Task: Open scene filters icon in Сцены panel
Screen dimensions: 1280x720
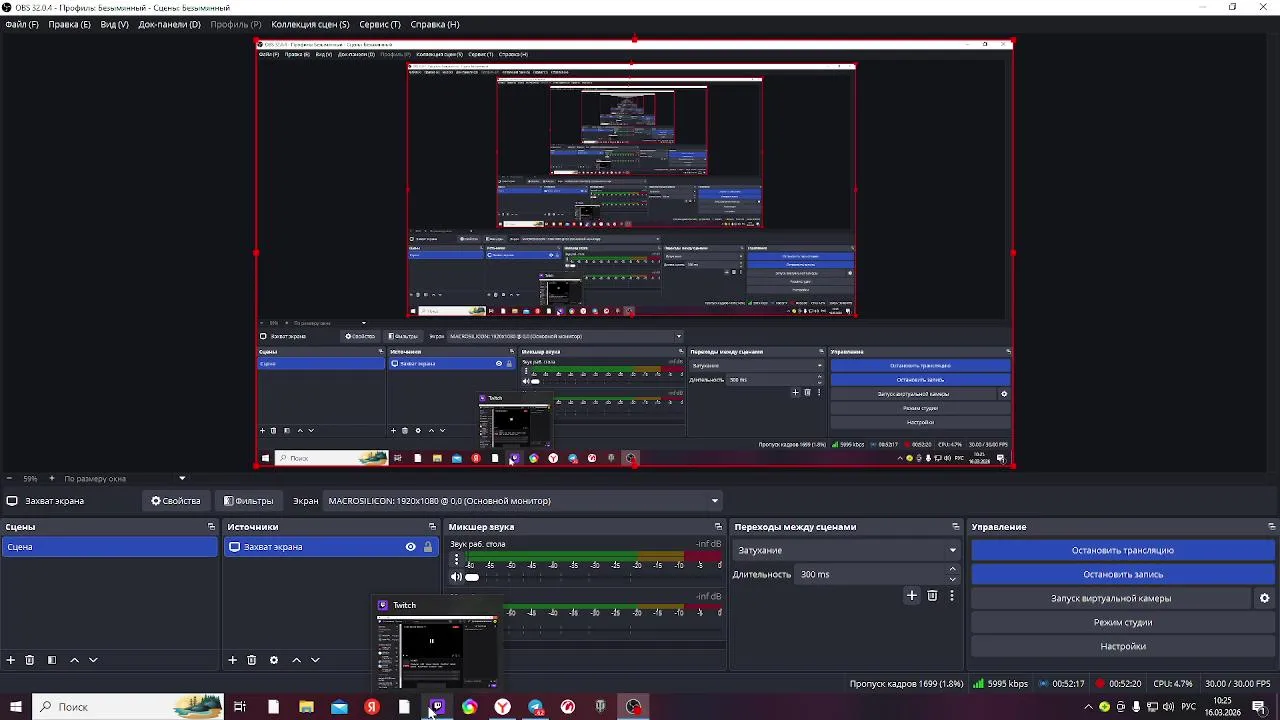Action: [52, 660]
